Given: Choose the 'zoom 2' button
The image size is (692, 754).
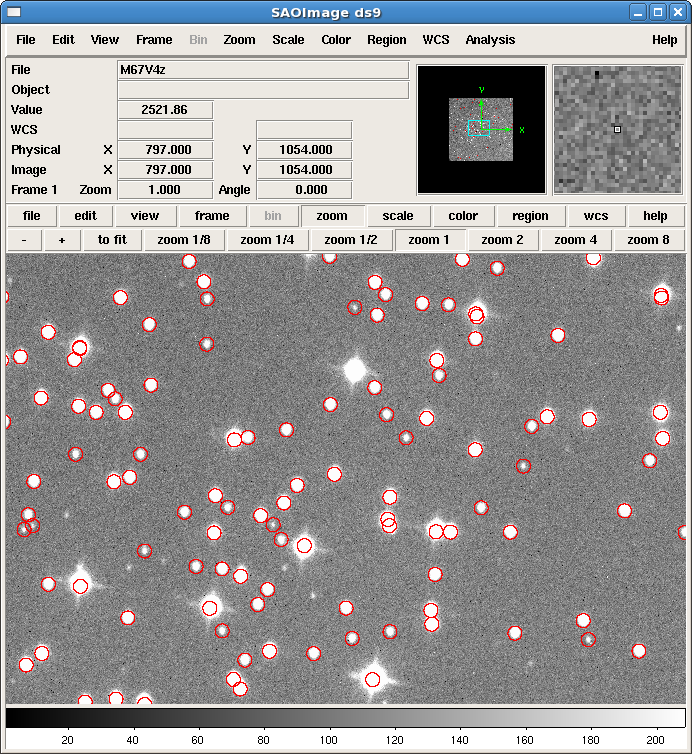Looking at the screenshot, I should 502,240.
